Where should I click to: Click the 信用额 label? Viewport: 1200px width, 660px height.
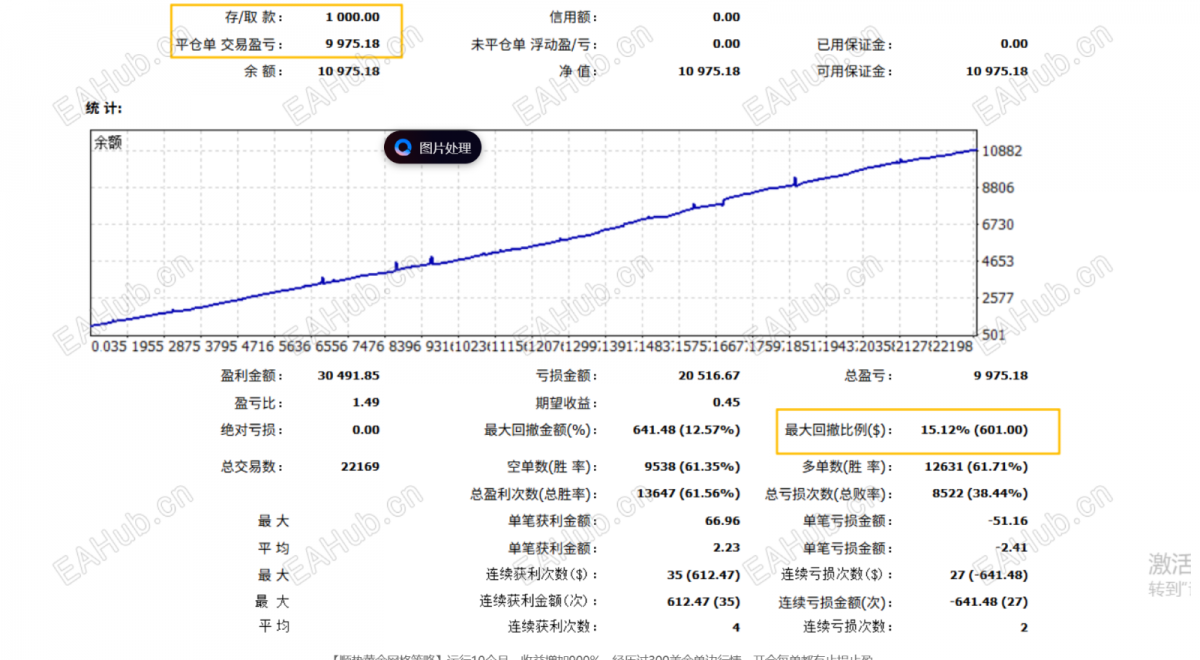point(574,17)
